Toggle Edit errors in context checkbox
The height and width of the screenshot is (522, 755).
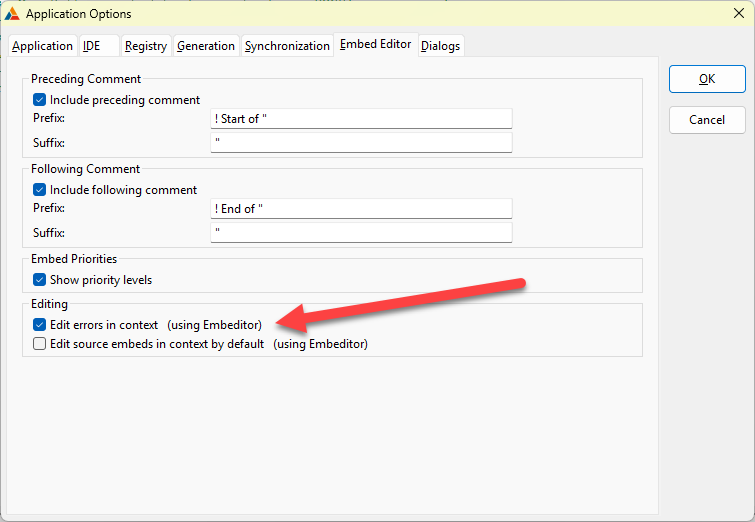pos(40,325)
